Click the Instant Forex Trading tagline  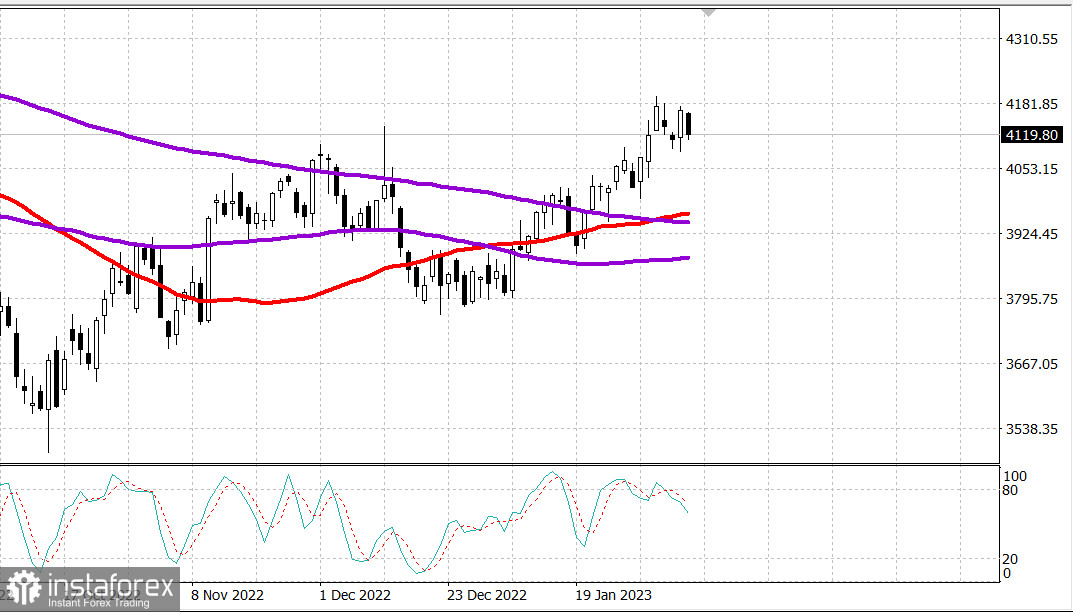click(99, 603)
